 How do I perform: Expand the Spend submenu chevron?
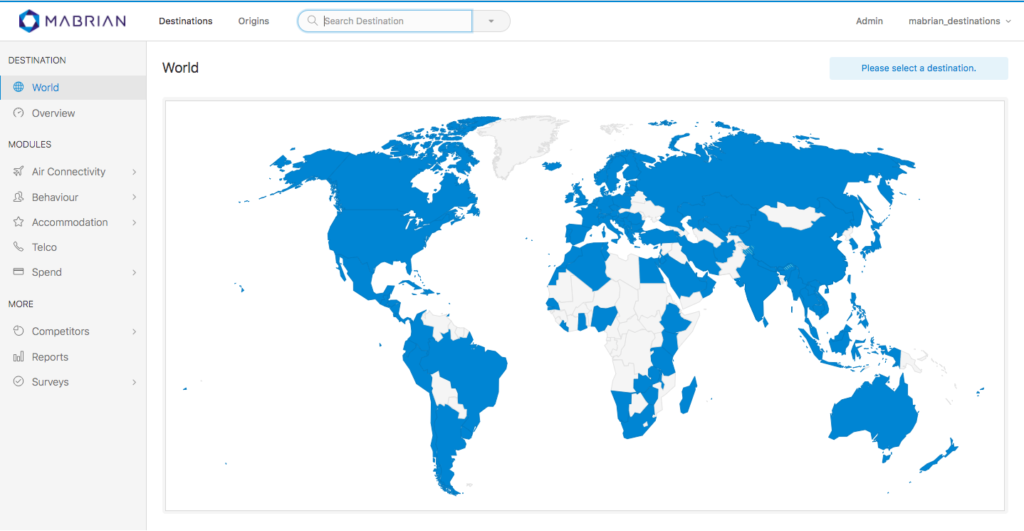point(134,272)
